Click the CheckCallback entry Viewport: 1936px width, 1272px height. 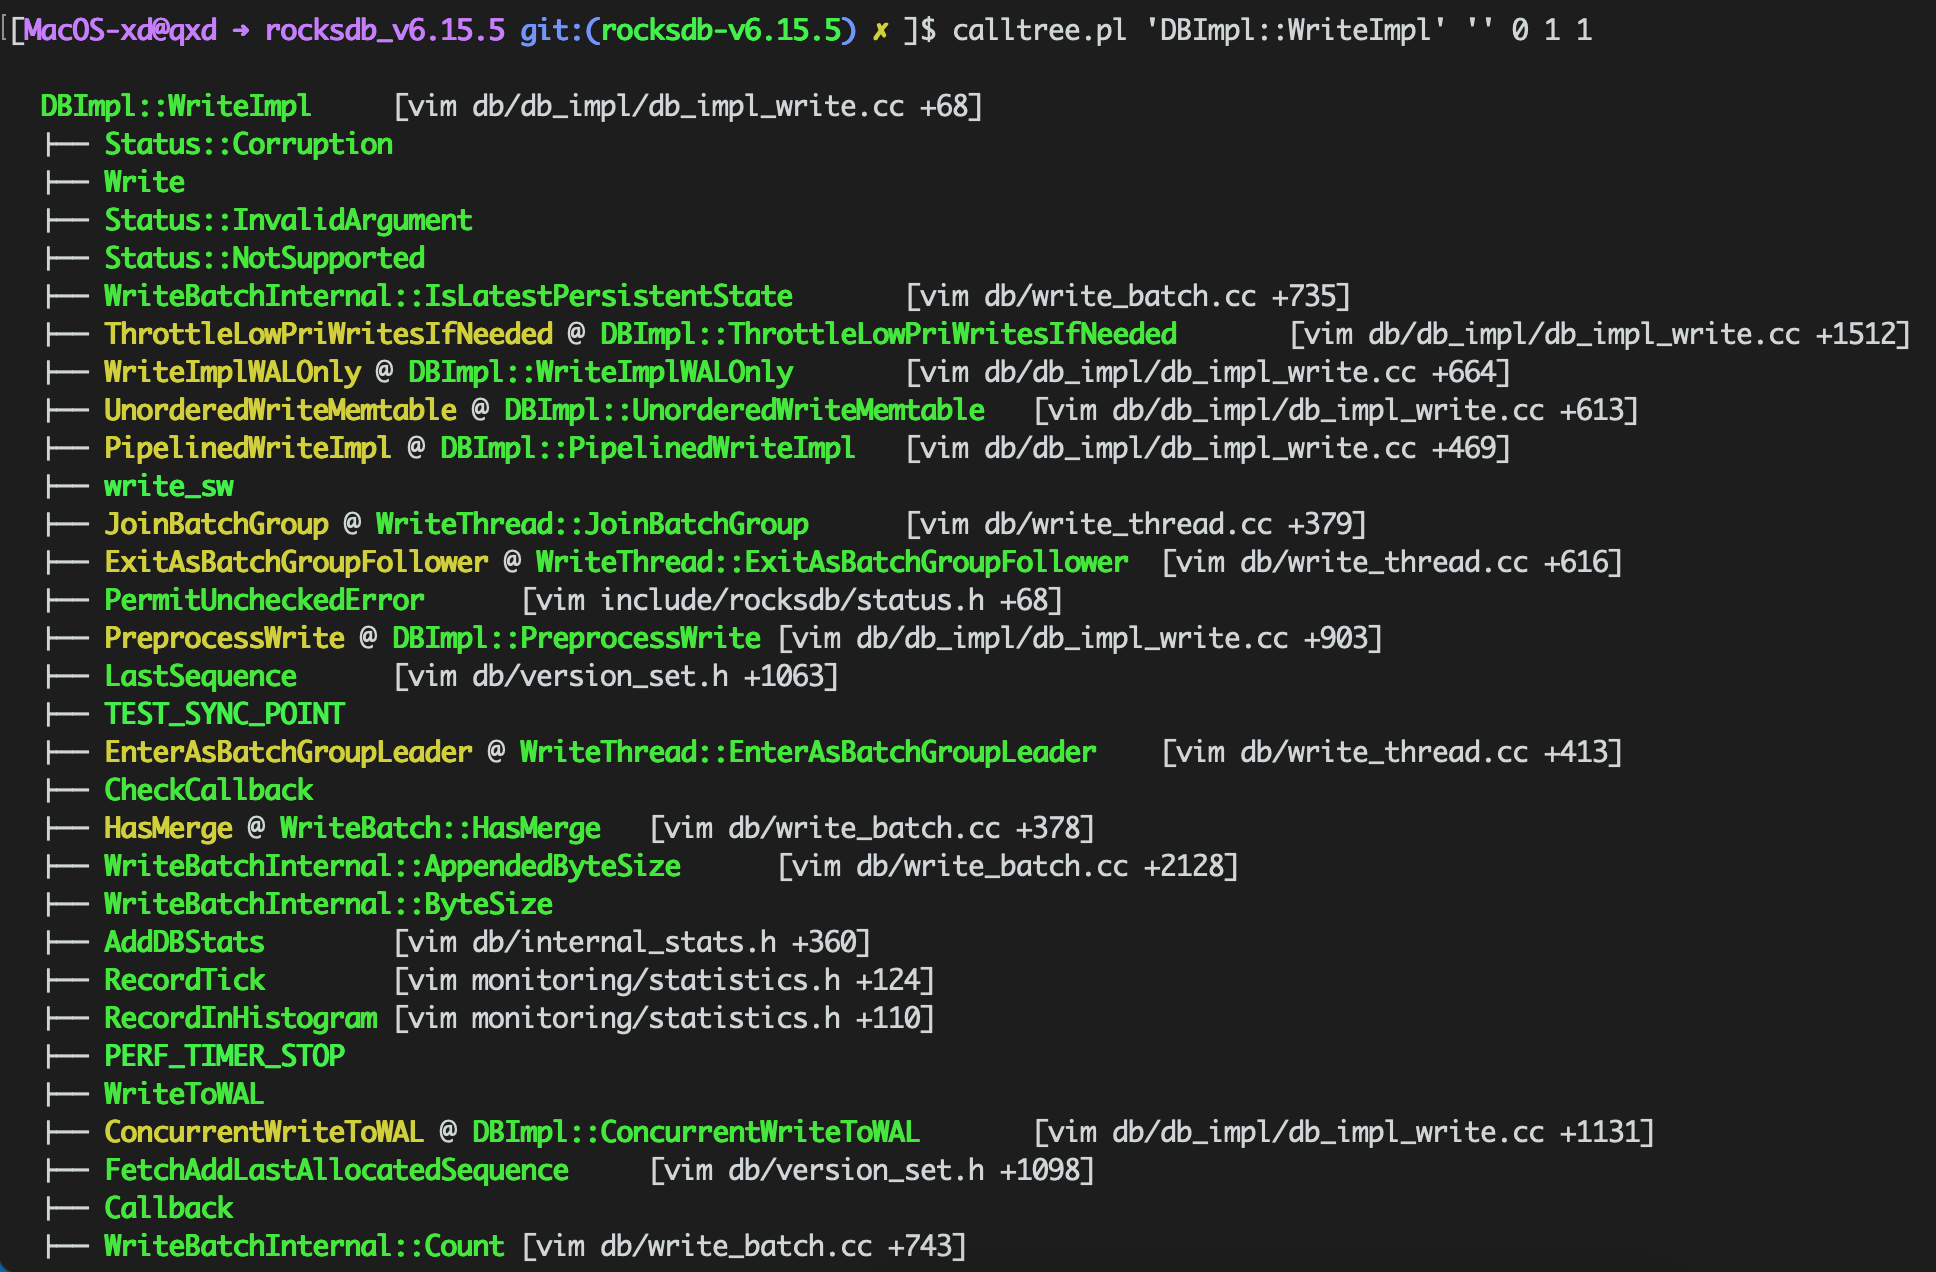tap(209, 790)
